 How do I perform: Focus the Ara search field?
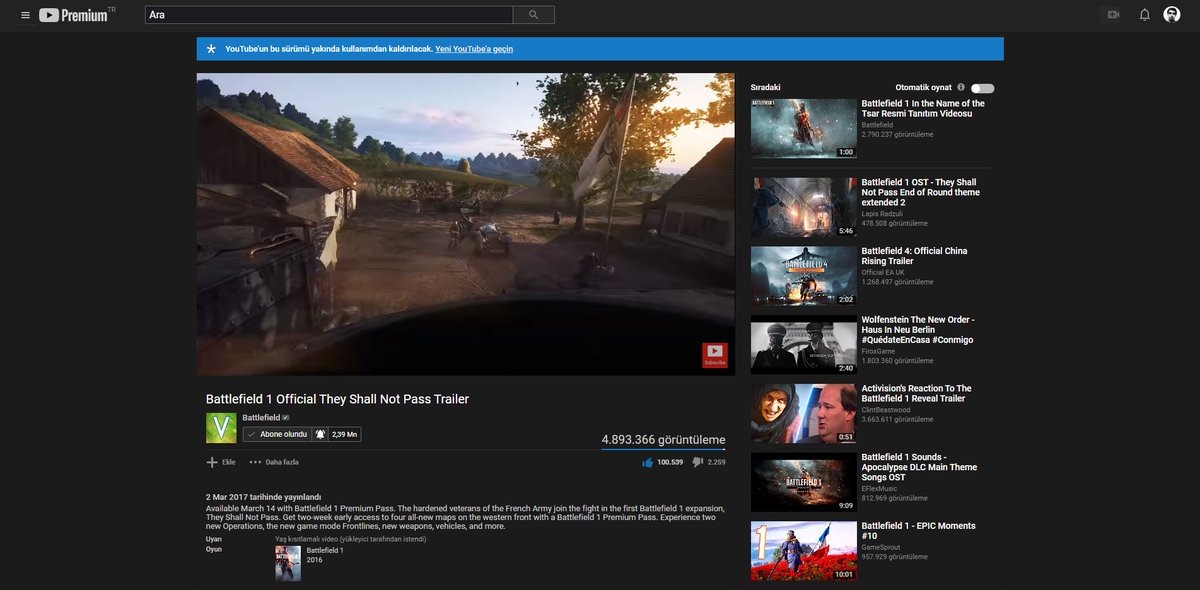[328, 15]
